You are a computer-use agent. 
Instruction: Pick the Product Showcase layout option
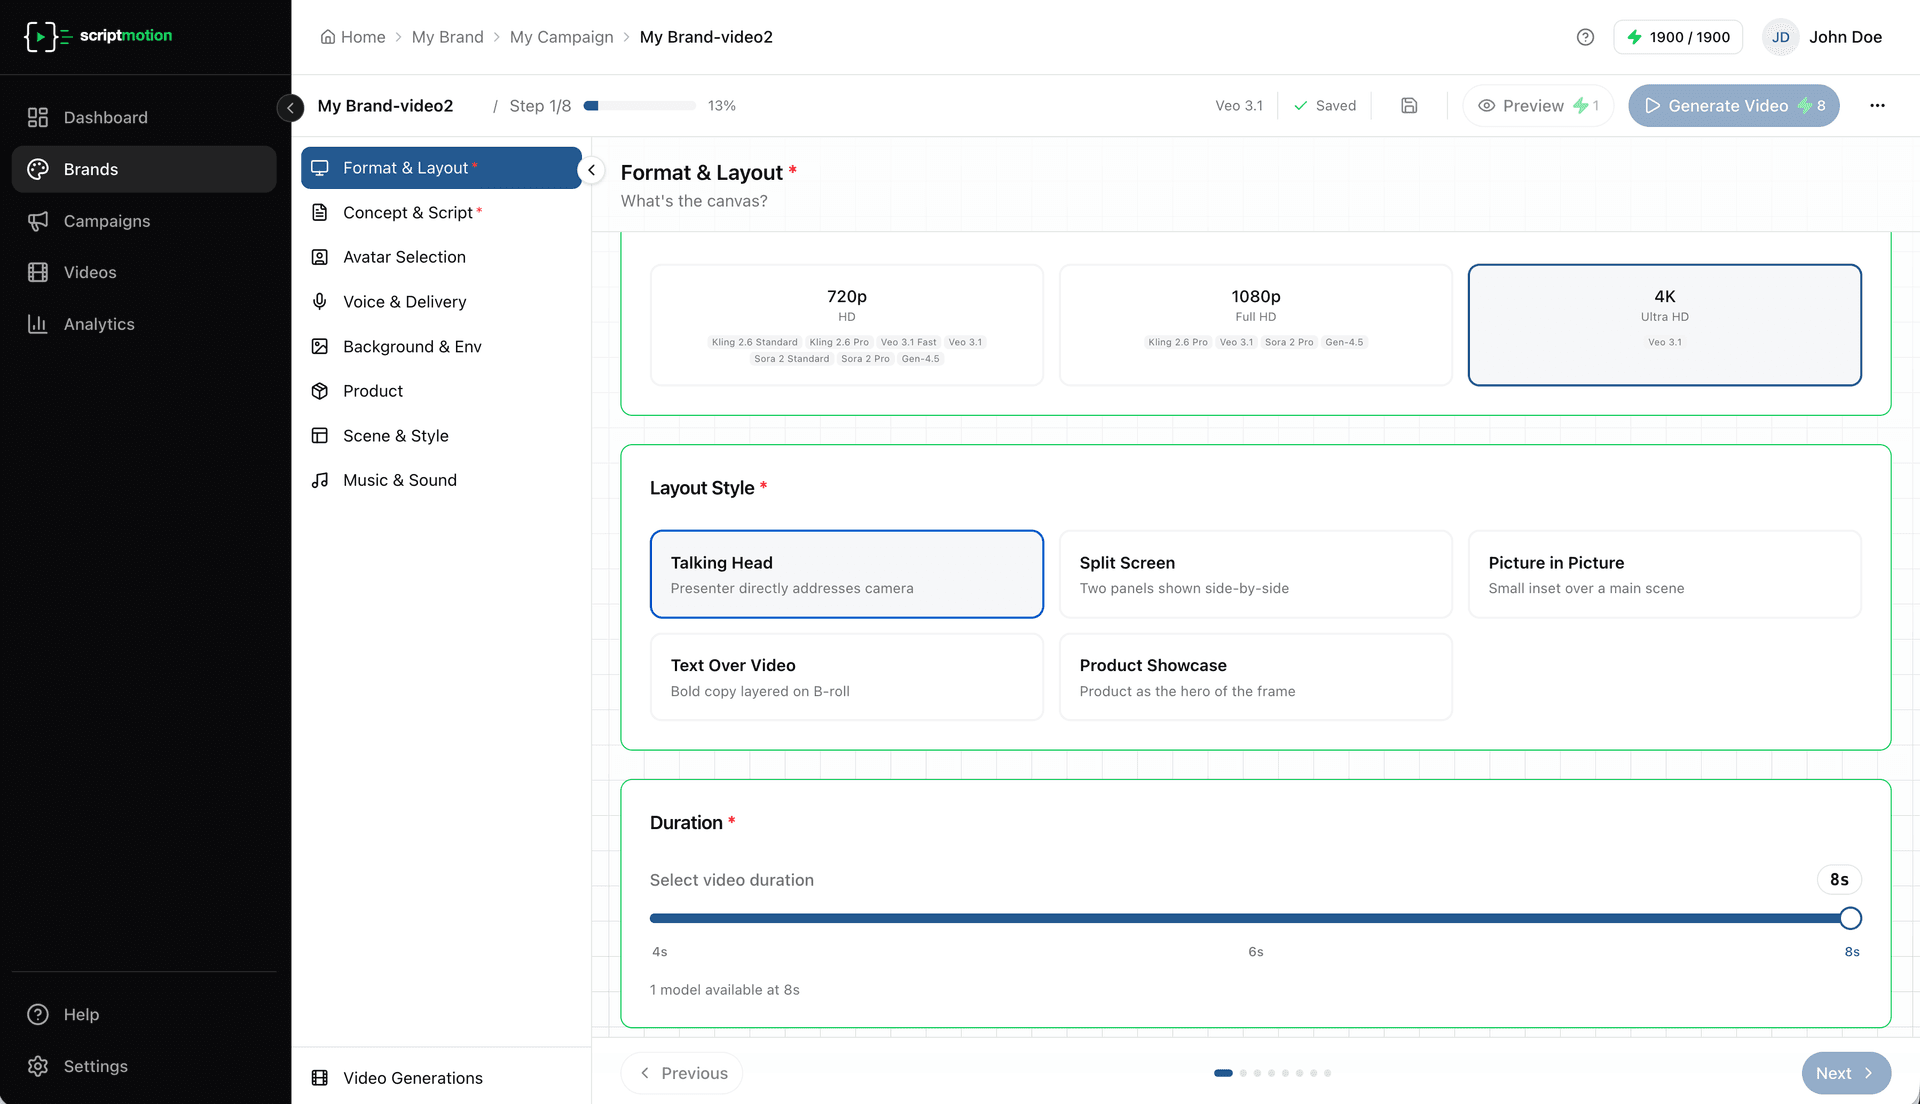tap(1255, 677)
